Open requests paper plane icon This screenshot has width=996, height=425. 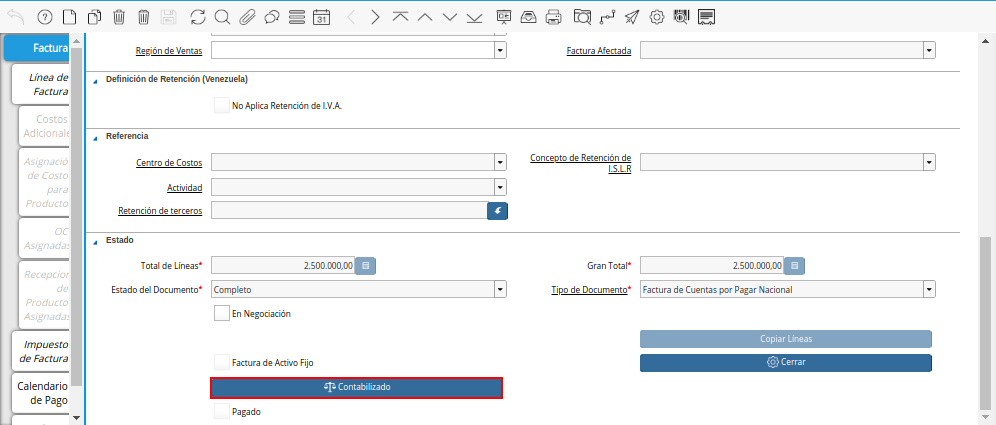(631, 17)
